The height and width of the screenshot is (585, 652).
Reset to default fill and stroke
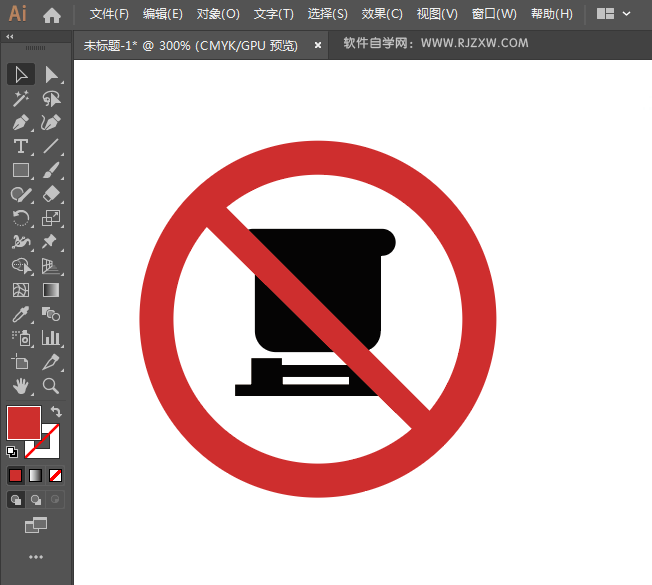pyautogui.click(x=12, y=452)
